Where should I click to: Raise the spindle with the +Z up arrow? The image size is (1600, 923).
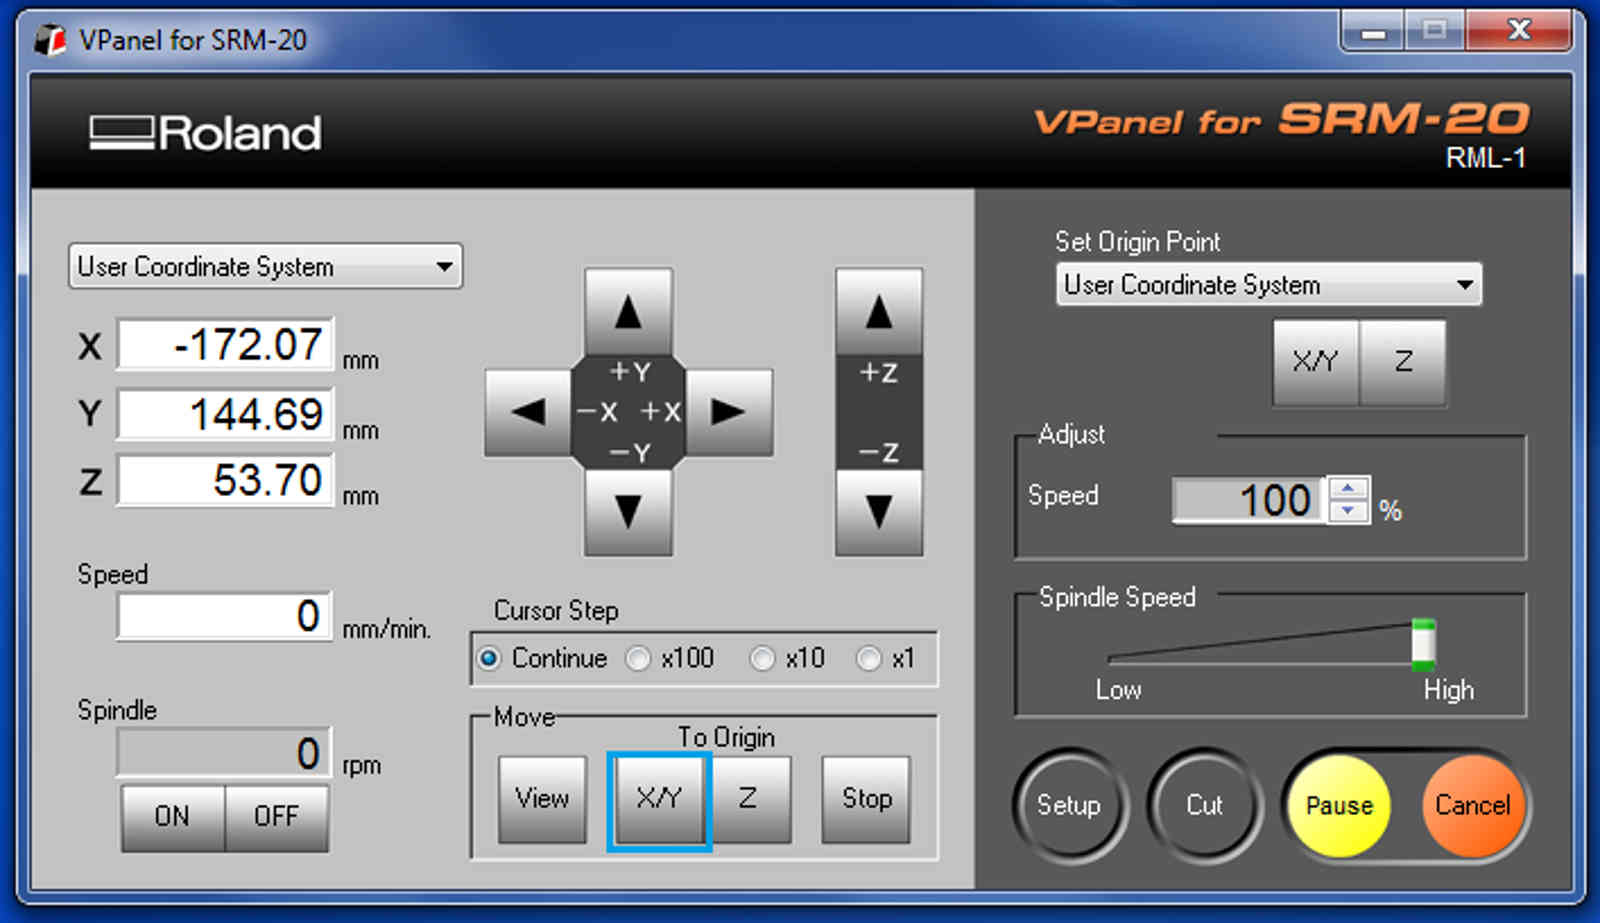pos(879,312)
